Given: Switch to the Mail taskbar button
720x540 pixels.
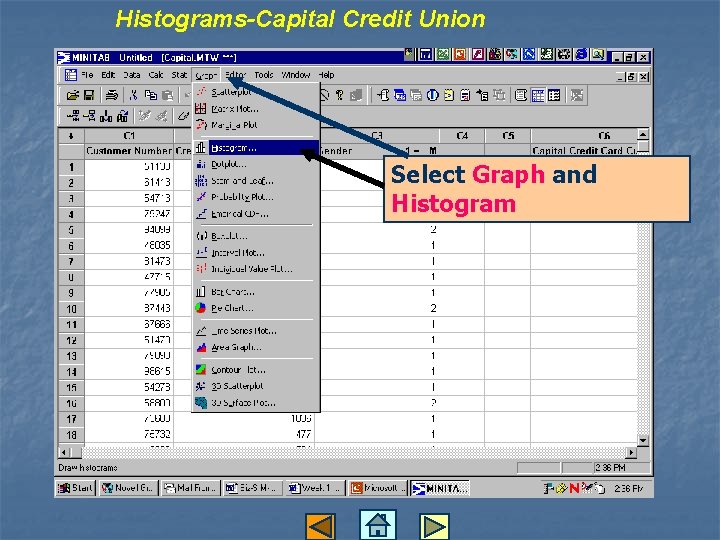Looking at the screenshot, I should 190,488.
